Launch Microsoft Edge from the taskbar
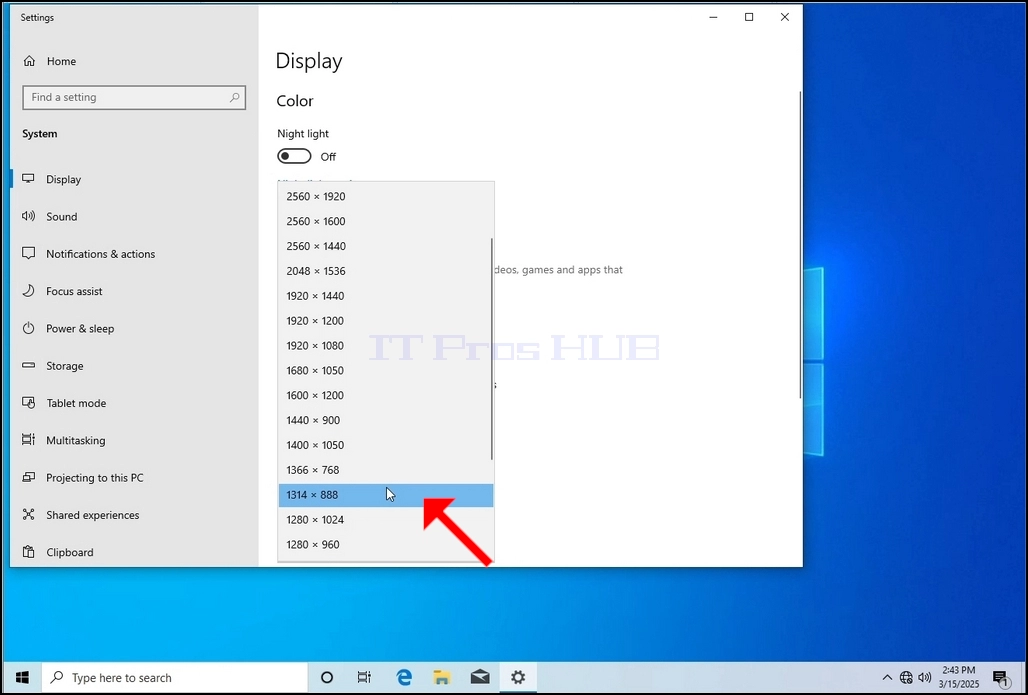This screenshot has height=695, width=1028. pos(404,677)
